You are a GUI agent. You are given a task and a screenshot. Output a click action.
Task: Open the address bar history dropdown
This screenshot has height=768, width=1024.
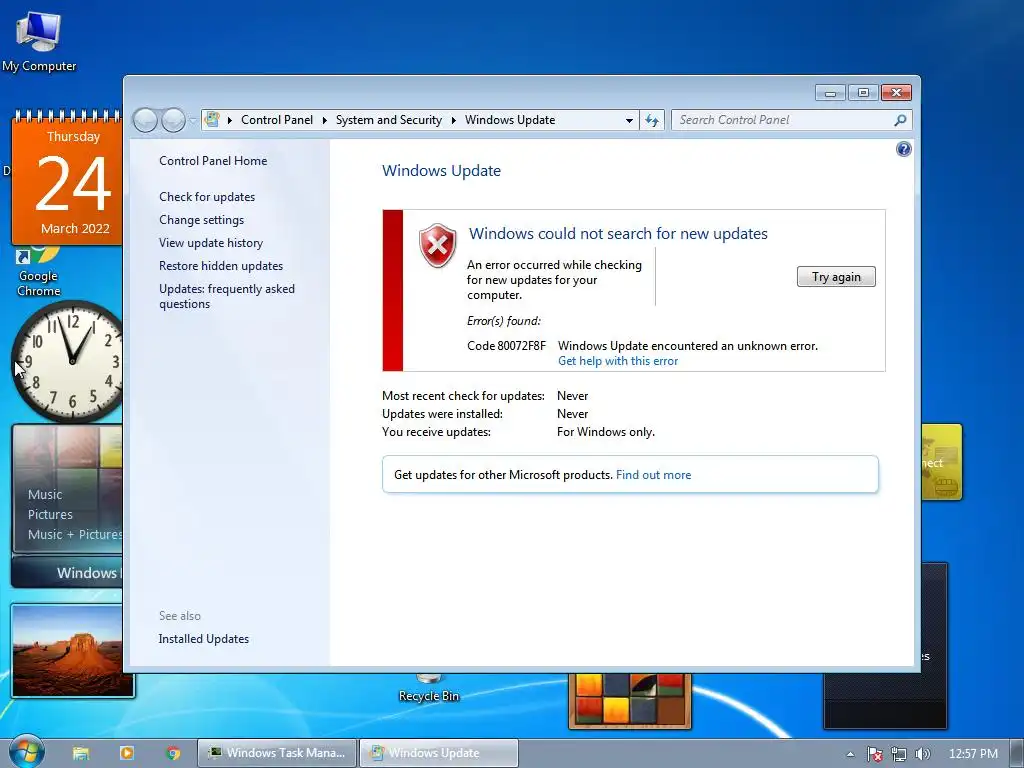(629, 120)
